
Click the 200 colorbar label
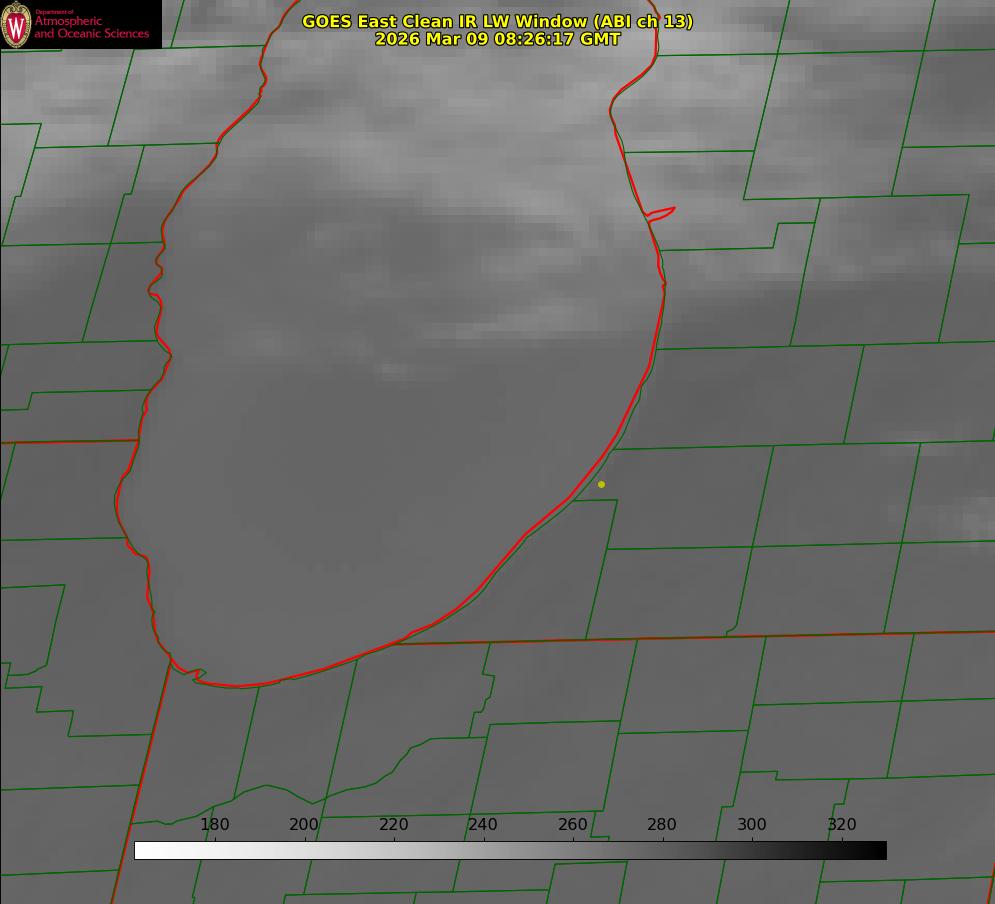pyautogui.click(x=304, y=825)
